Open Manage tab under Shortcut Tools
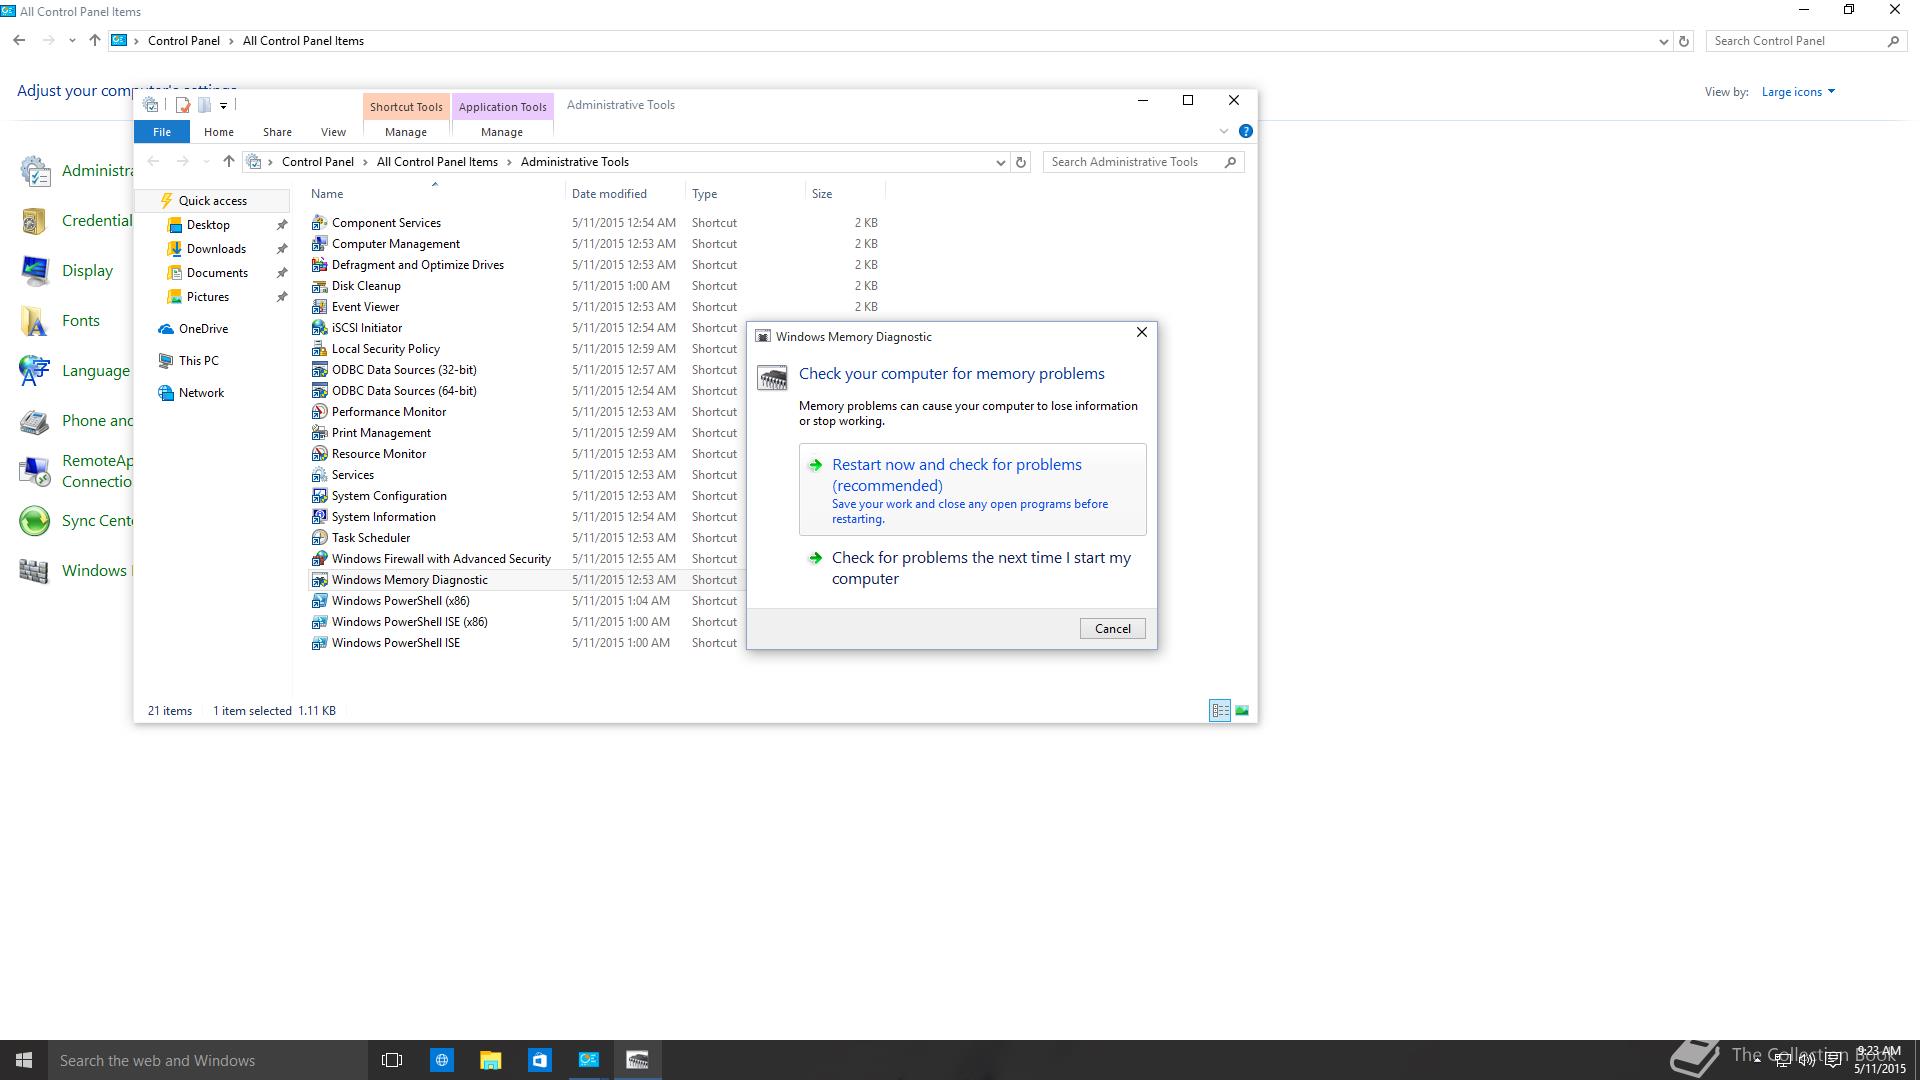1920x1080 pixels. coord(406,132)
